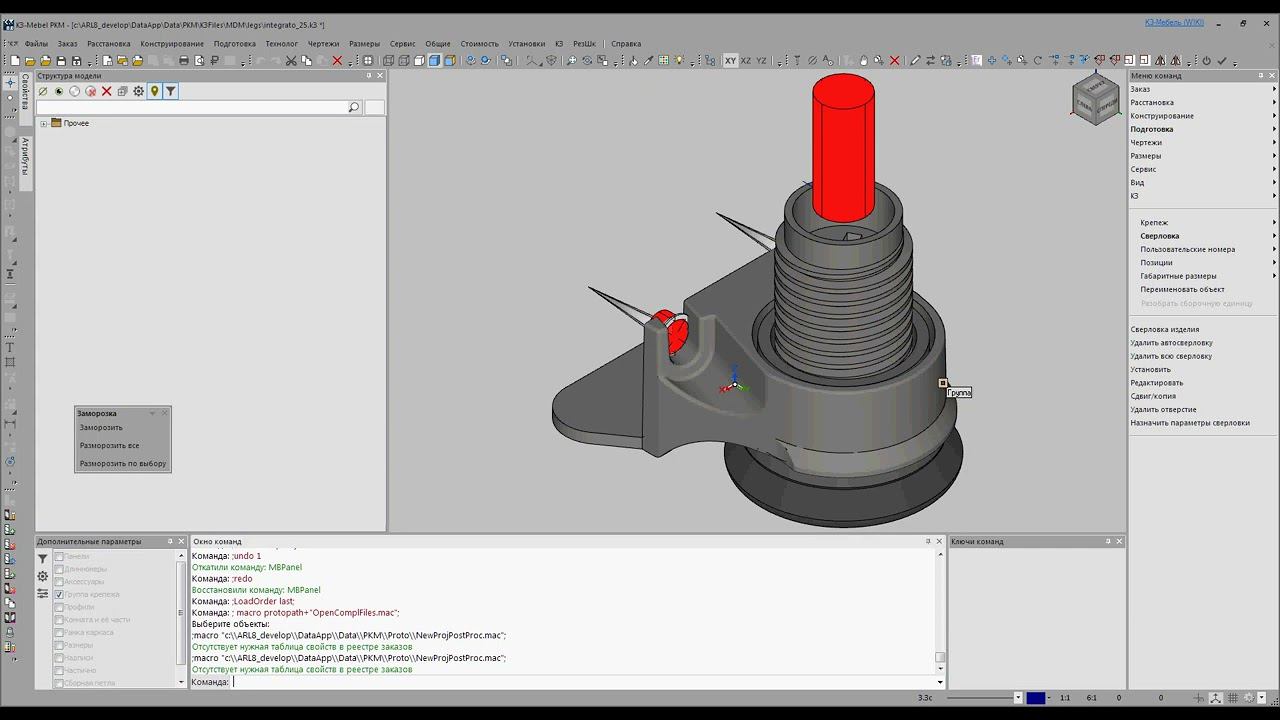
Task: Open the Конструирование menu in menu bar
Action: click(x=172, y=44)
